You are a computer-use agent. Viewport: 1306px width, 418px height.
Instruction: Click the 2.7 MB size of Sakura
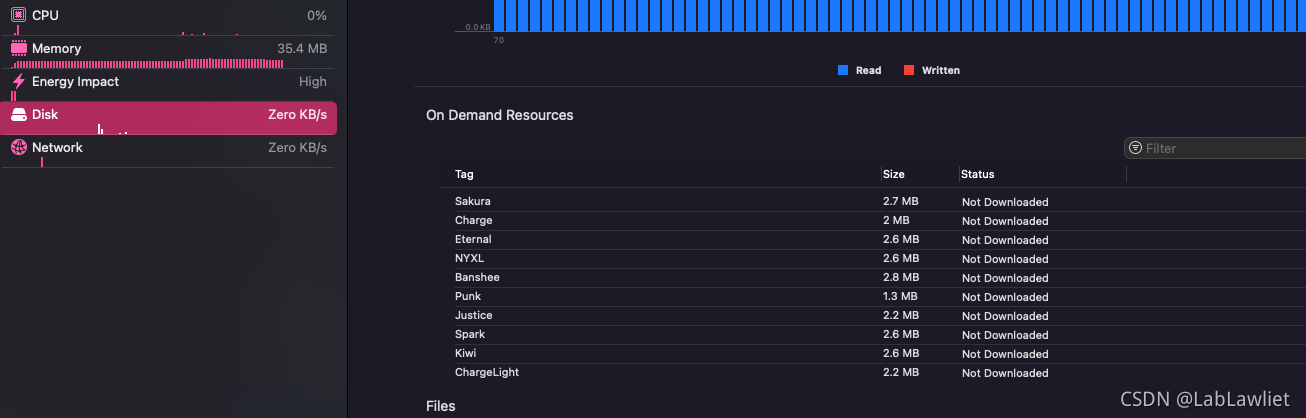[x=900, y=201]
